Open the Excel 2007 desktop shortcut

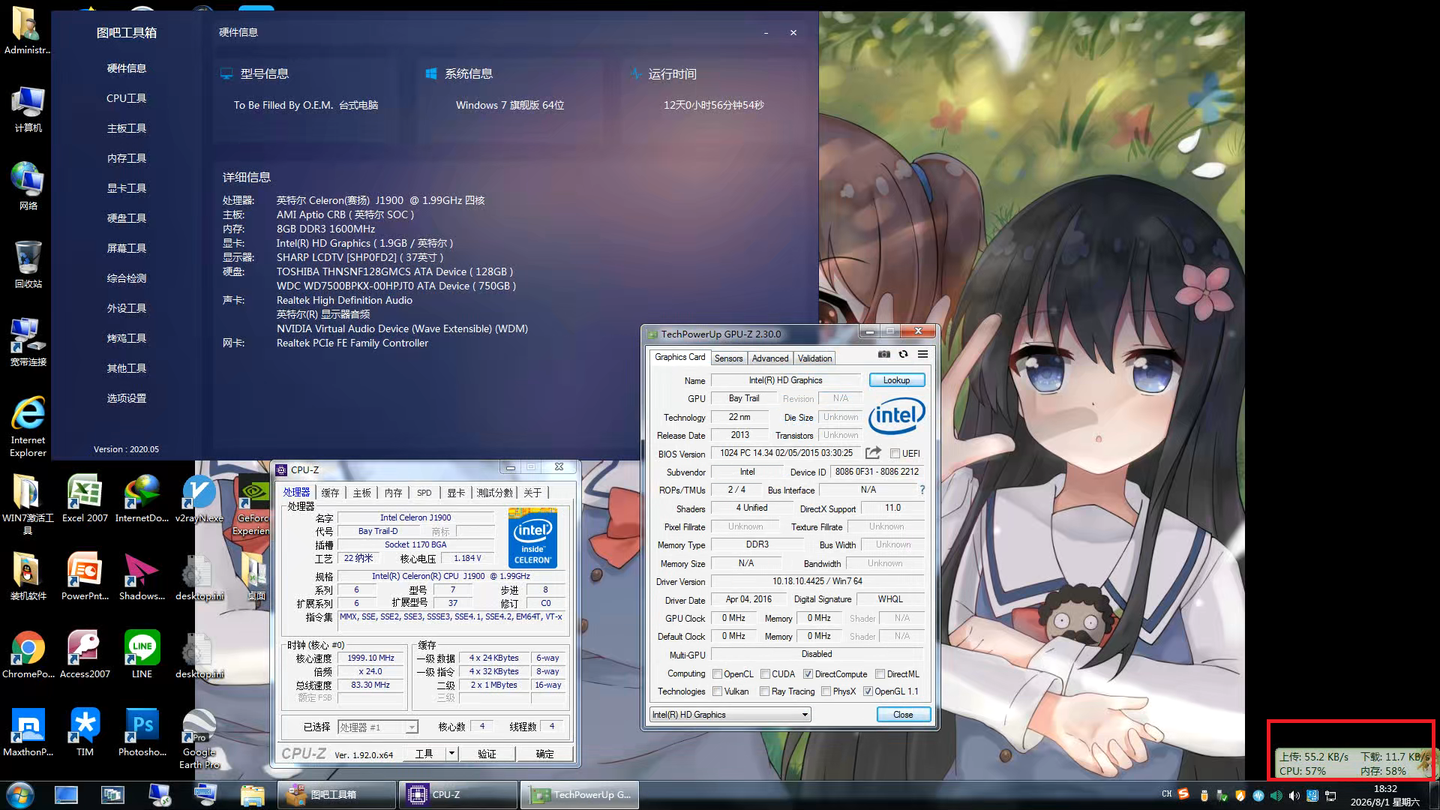[85, 499]
